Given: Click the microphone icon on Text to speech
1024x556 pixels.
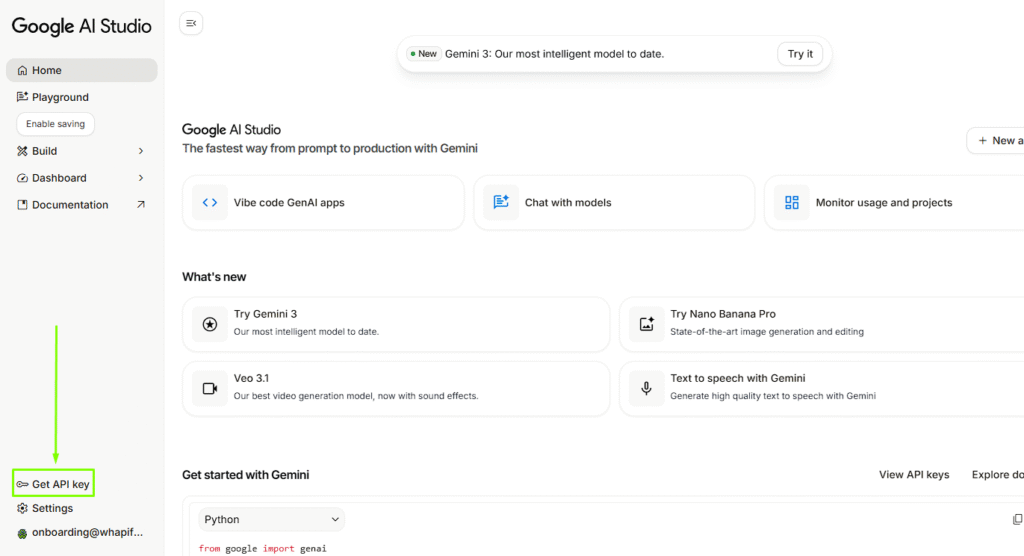Looking at the screenshot, I should click(647, 388).
